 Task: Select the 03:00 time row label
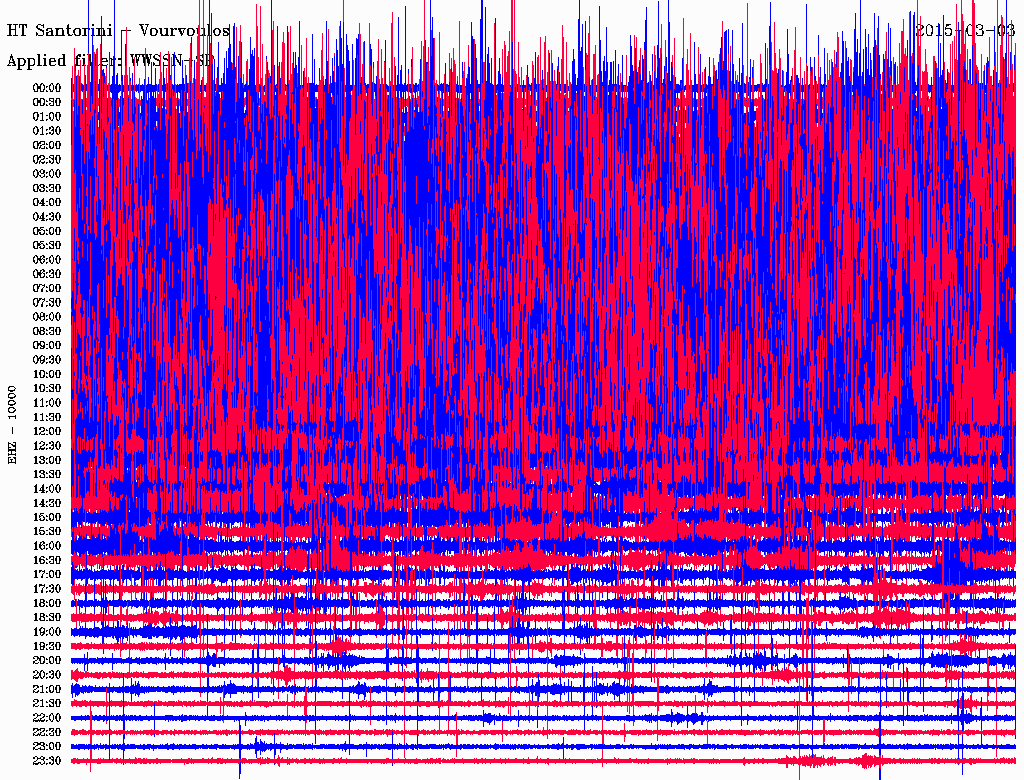coord(47,174)
